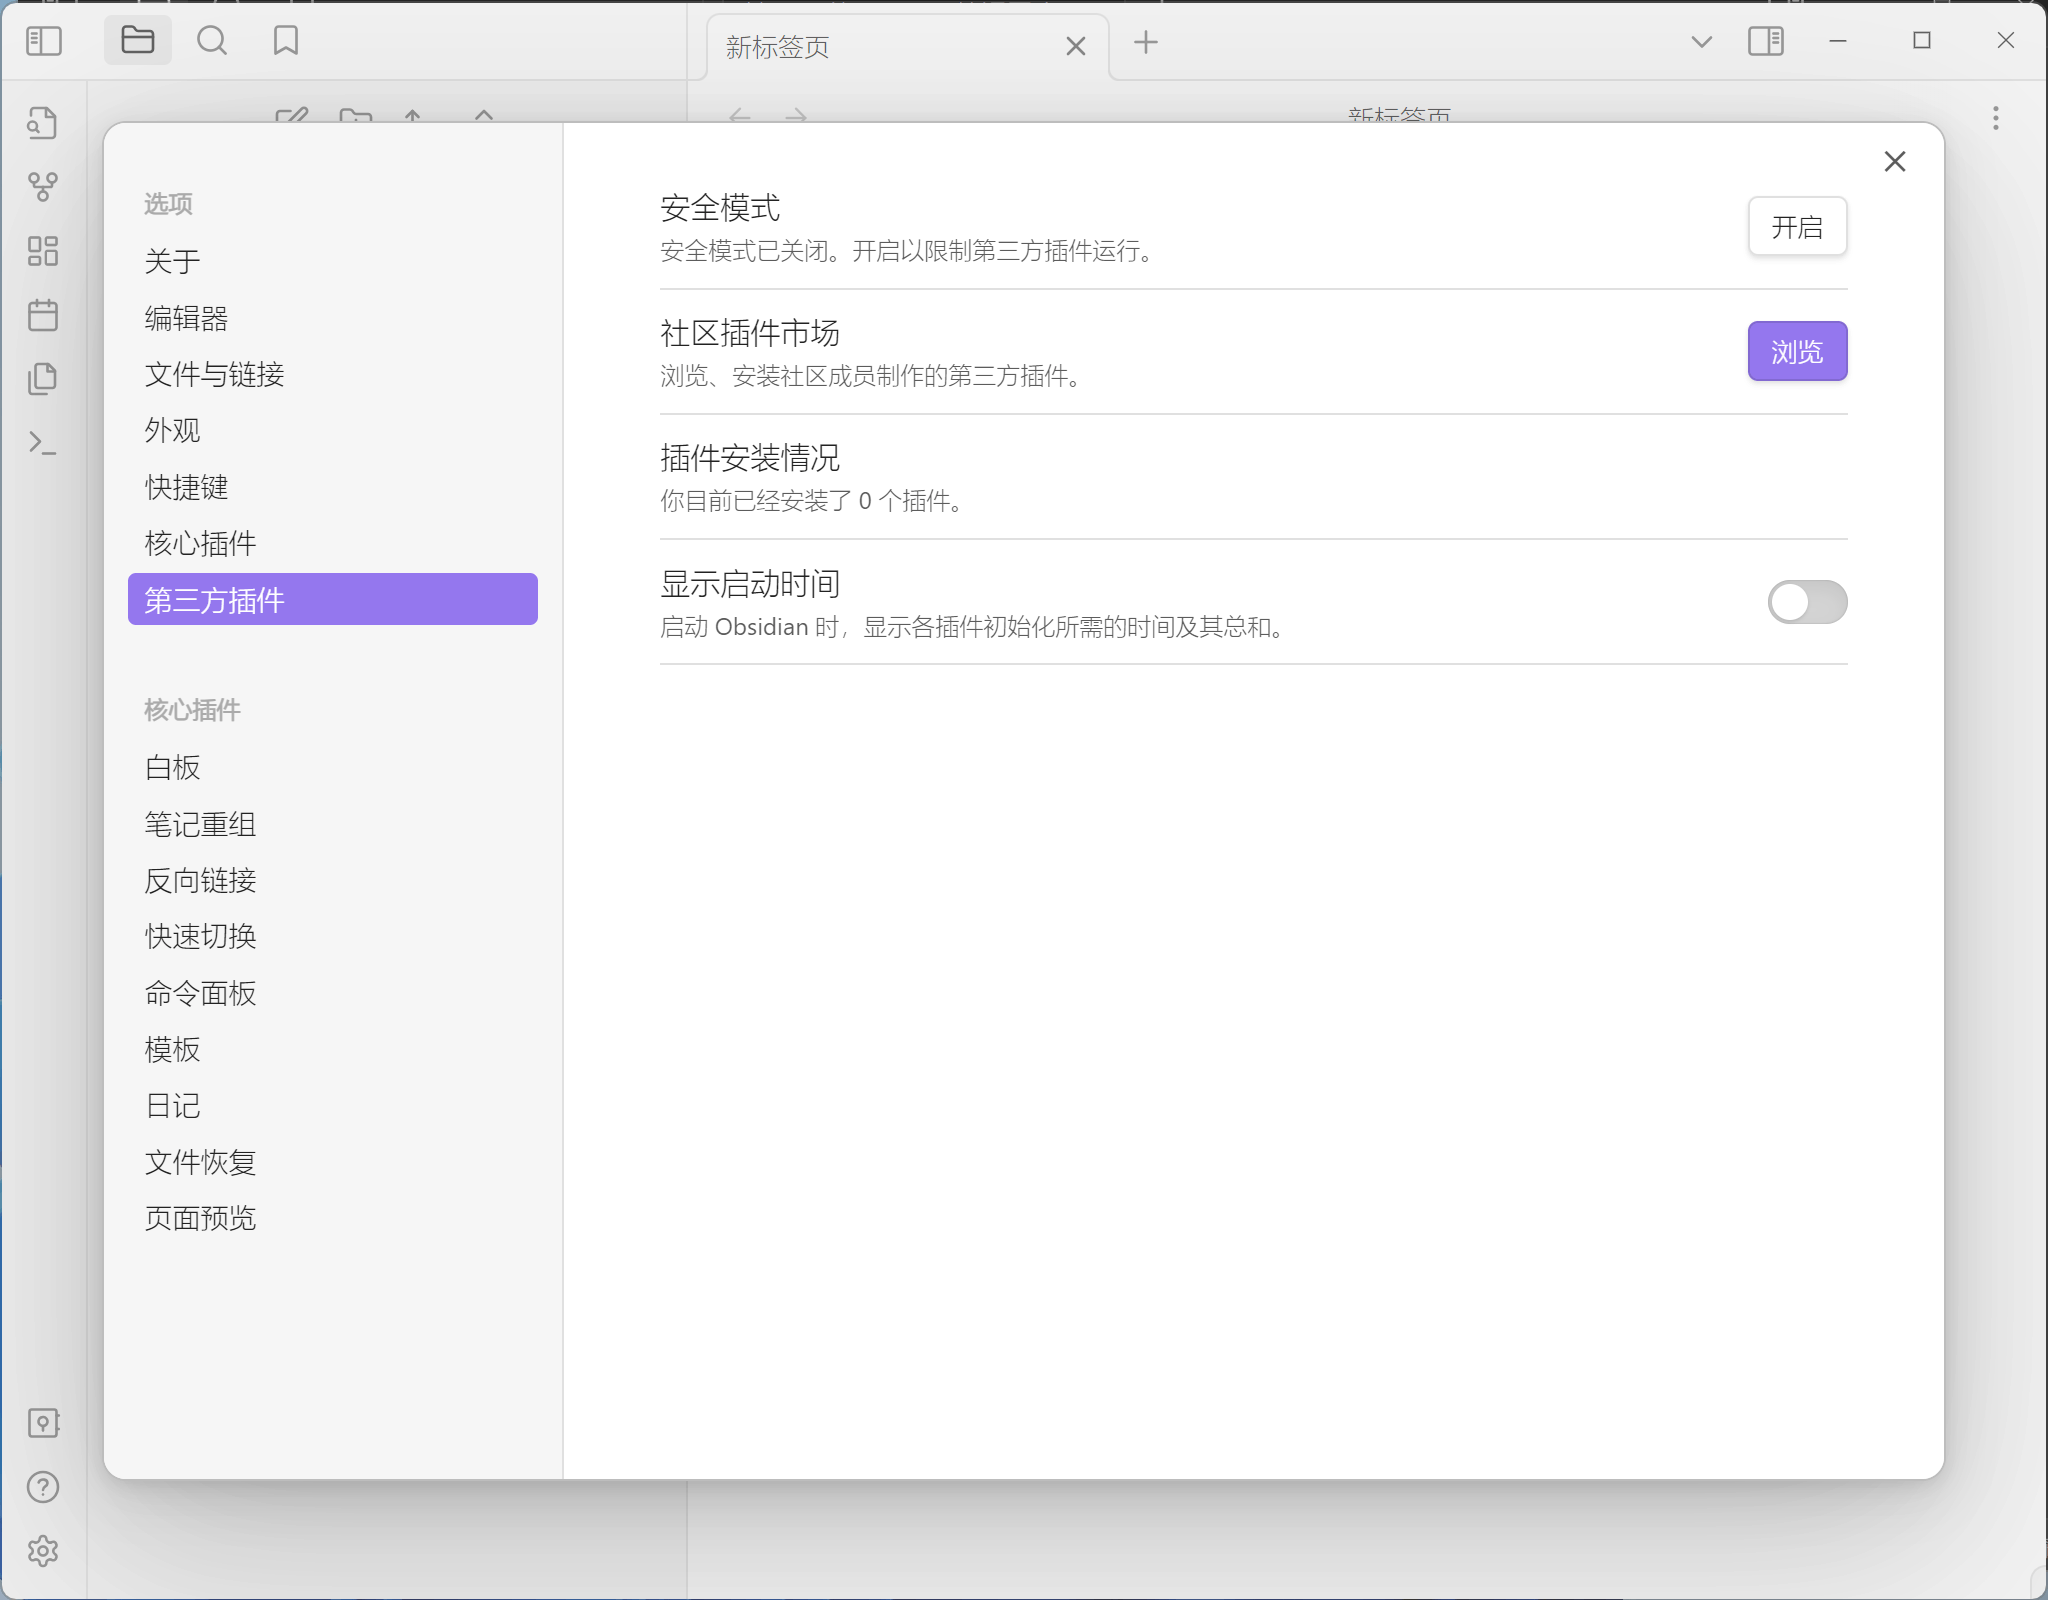Viewport: 2048px width, 1600px height.
Task: Click the help question mark icon
Action: click(x=43, y=1487)
